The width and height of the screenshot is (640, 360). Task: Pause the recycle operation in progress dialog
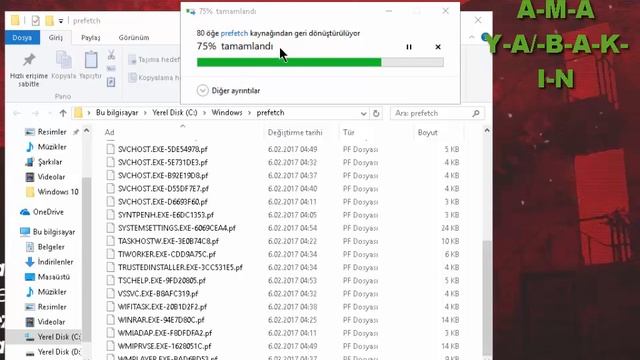tap(409, 47)
